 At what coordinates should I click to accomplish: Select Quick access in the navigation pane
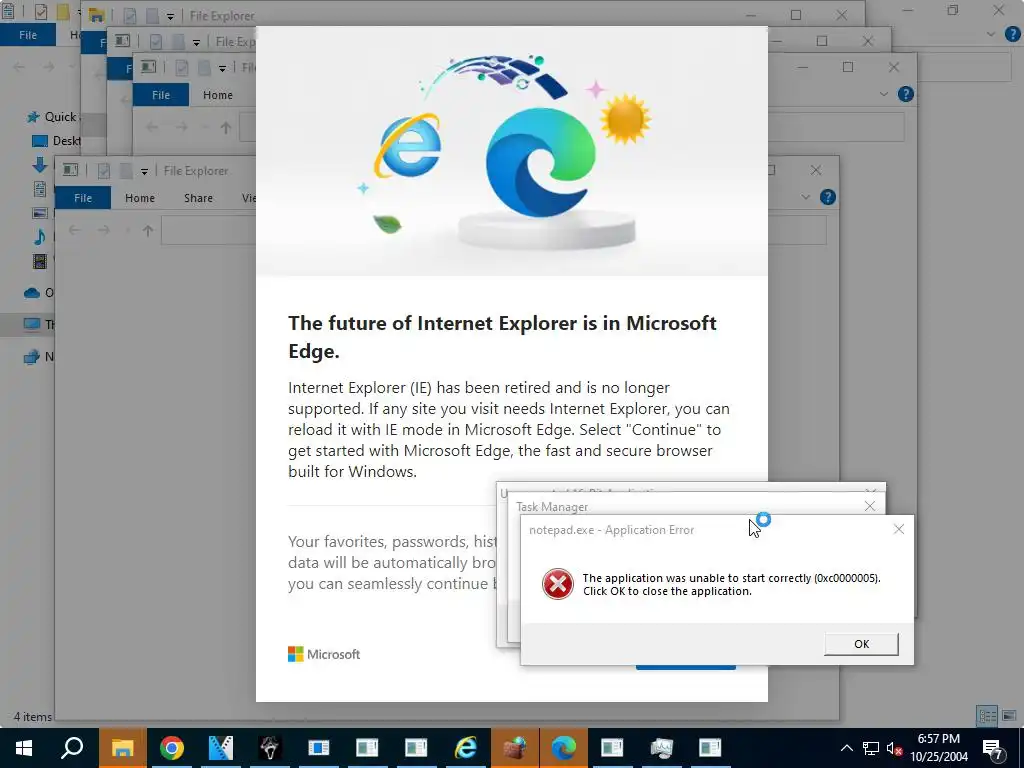(x=53, y=117)
